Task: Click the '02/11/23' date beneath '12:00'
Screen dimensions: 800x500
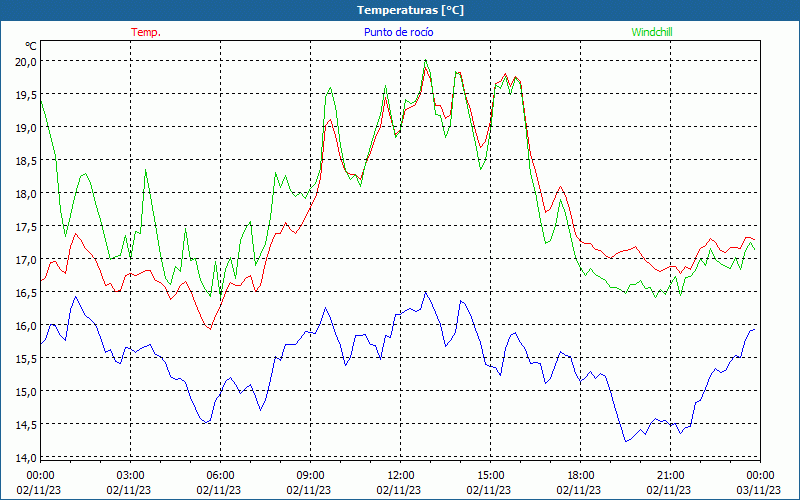Action: pyautogui.click(x=399, y=490)
